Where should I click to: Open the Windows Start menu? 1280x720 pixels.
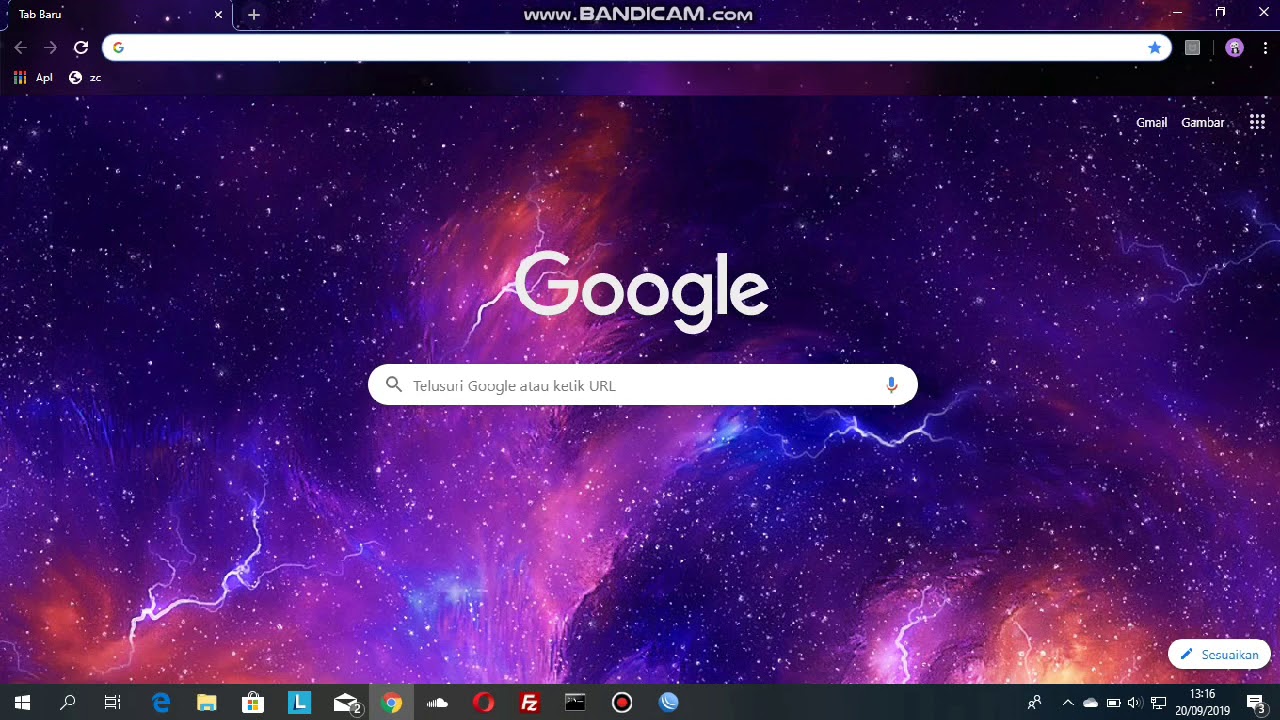point(22,703)
